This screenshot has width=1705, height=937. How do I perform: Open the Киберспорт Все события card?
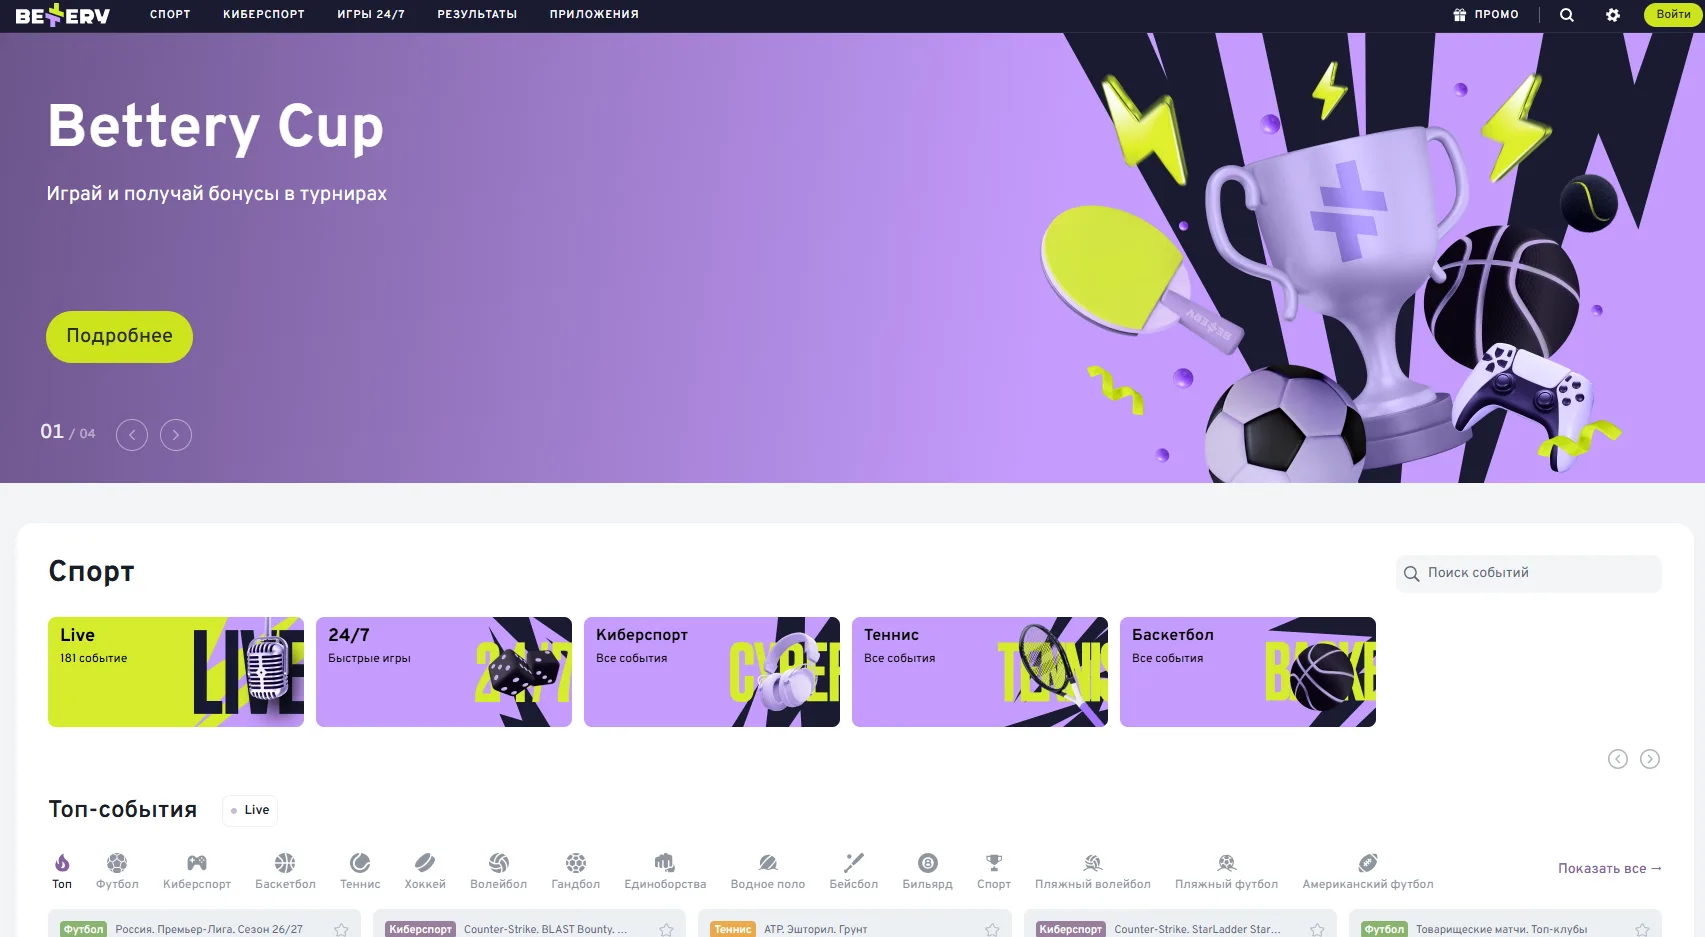pyautogui.click(x=712, y=672)
